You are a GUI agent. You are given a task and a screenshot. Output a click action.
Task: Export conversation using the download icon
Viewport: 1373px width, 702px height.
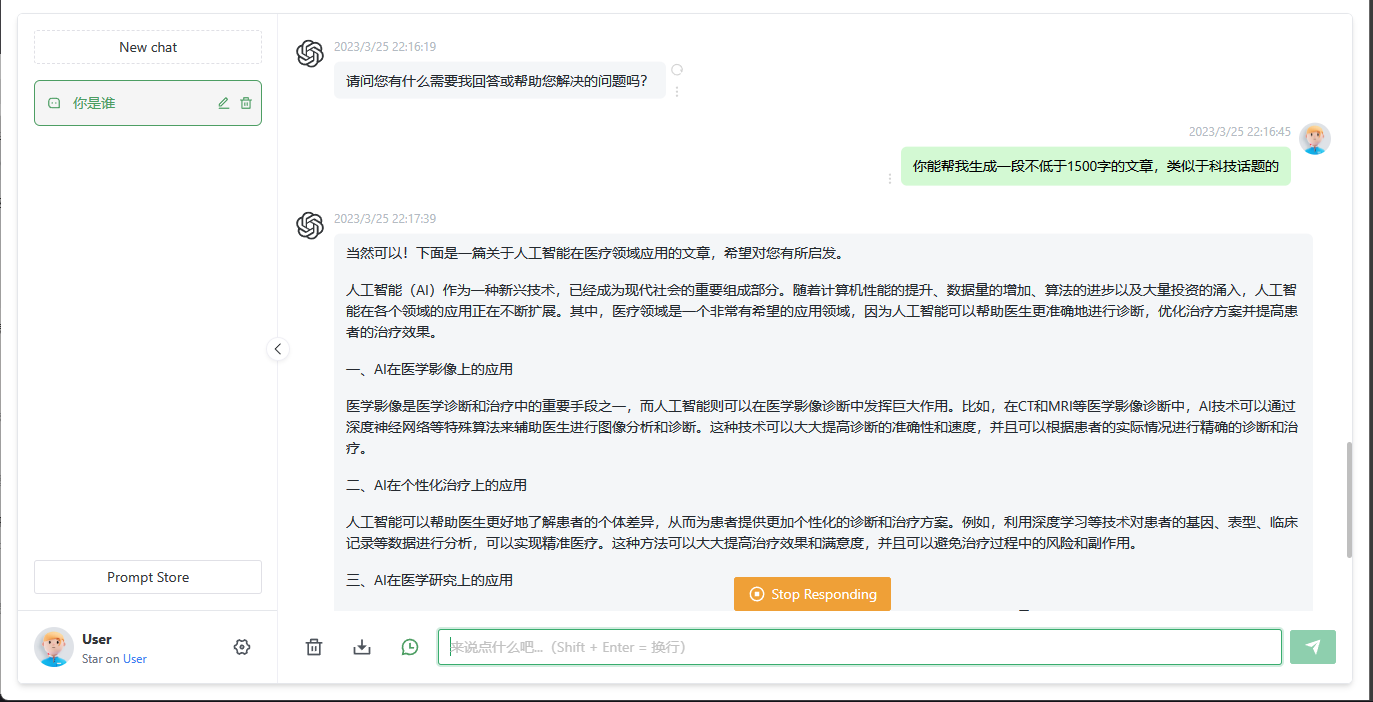click(x=362, y=647)
